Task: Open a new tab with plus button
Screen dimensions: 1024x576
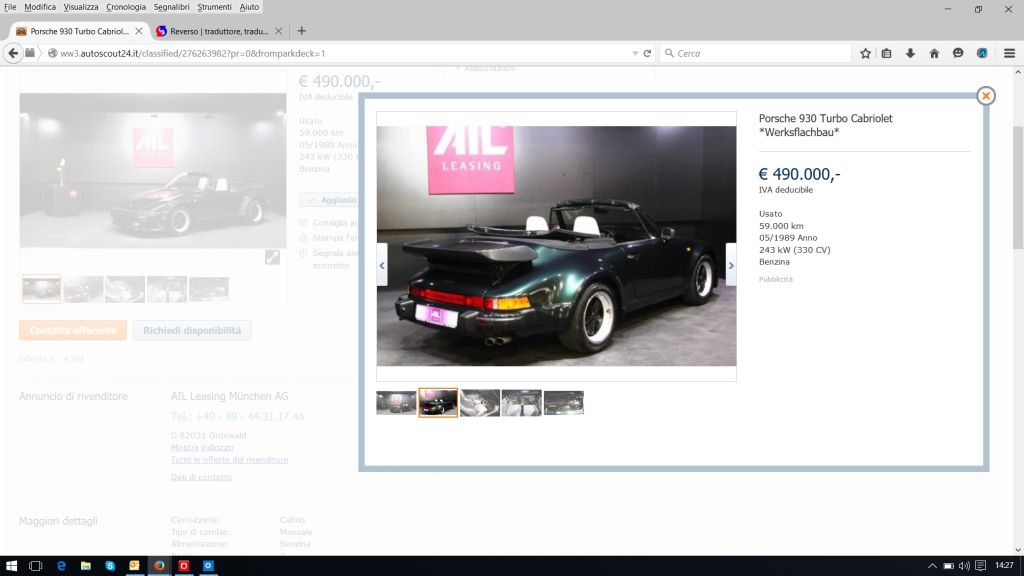Action: pos(301,31)
